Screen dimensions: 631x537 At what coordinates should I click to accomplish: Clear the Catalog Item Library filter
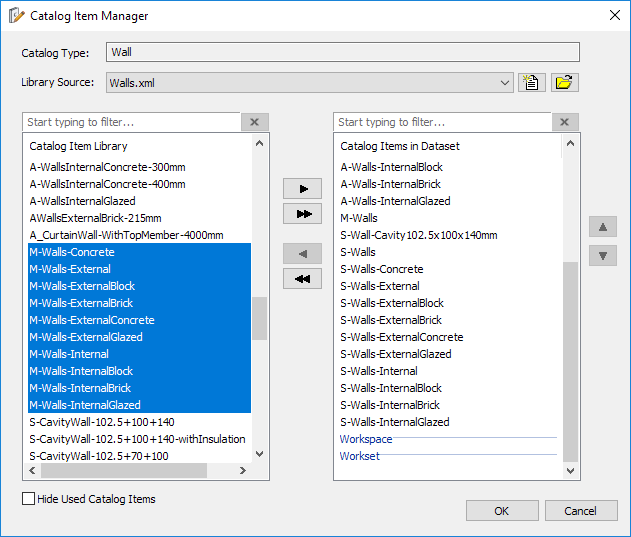click(255, 122)
